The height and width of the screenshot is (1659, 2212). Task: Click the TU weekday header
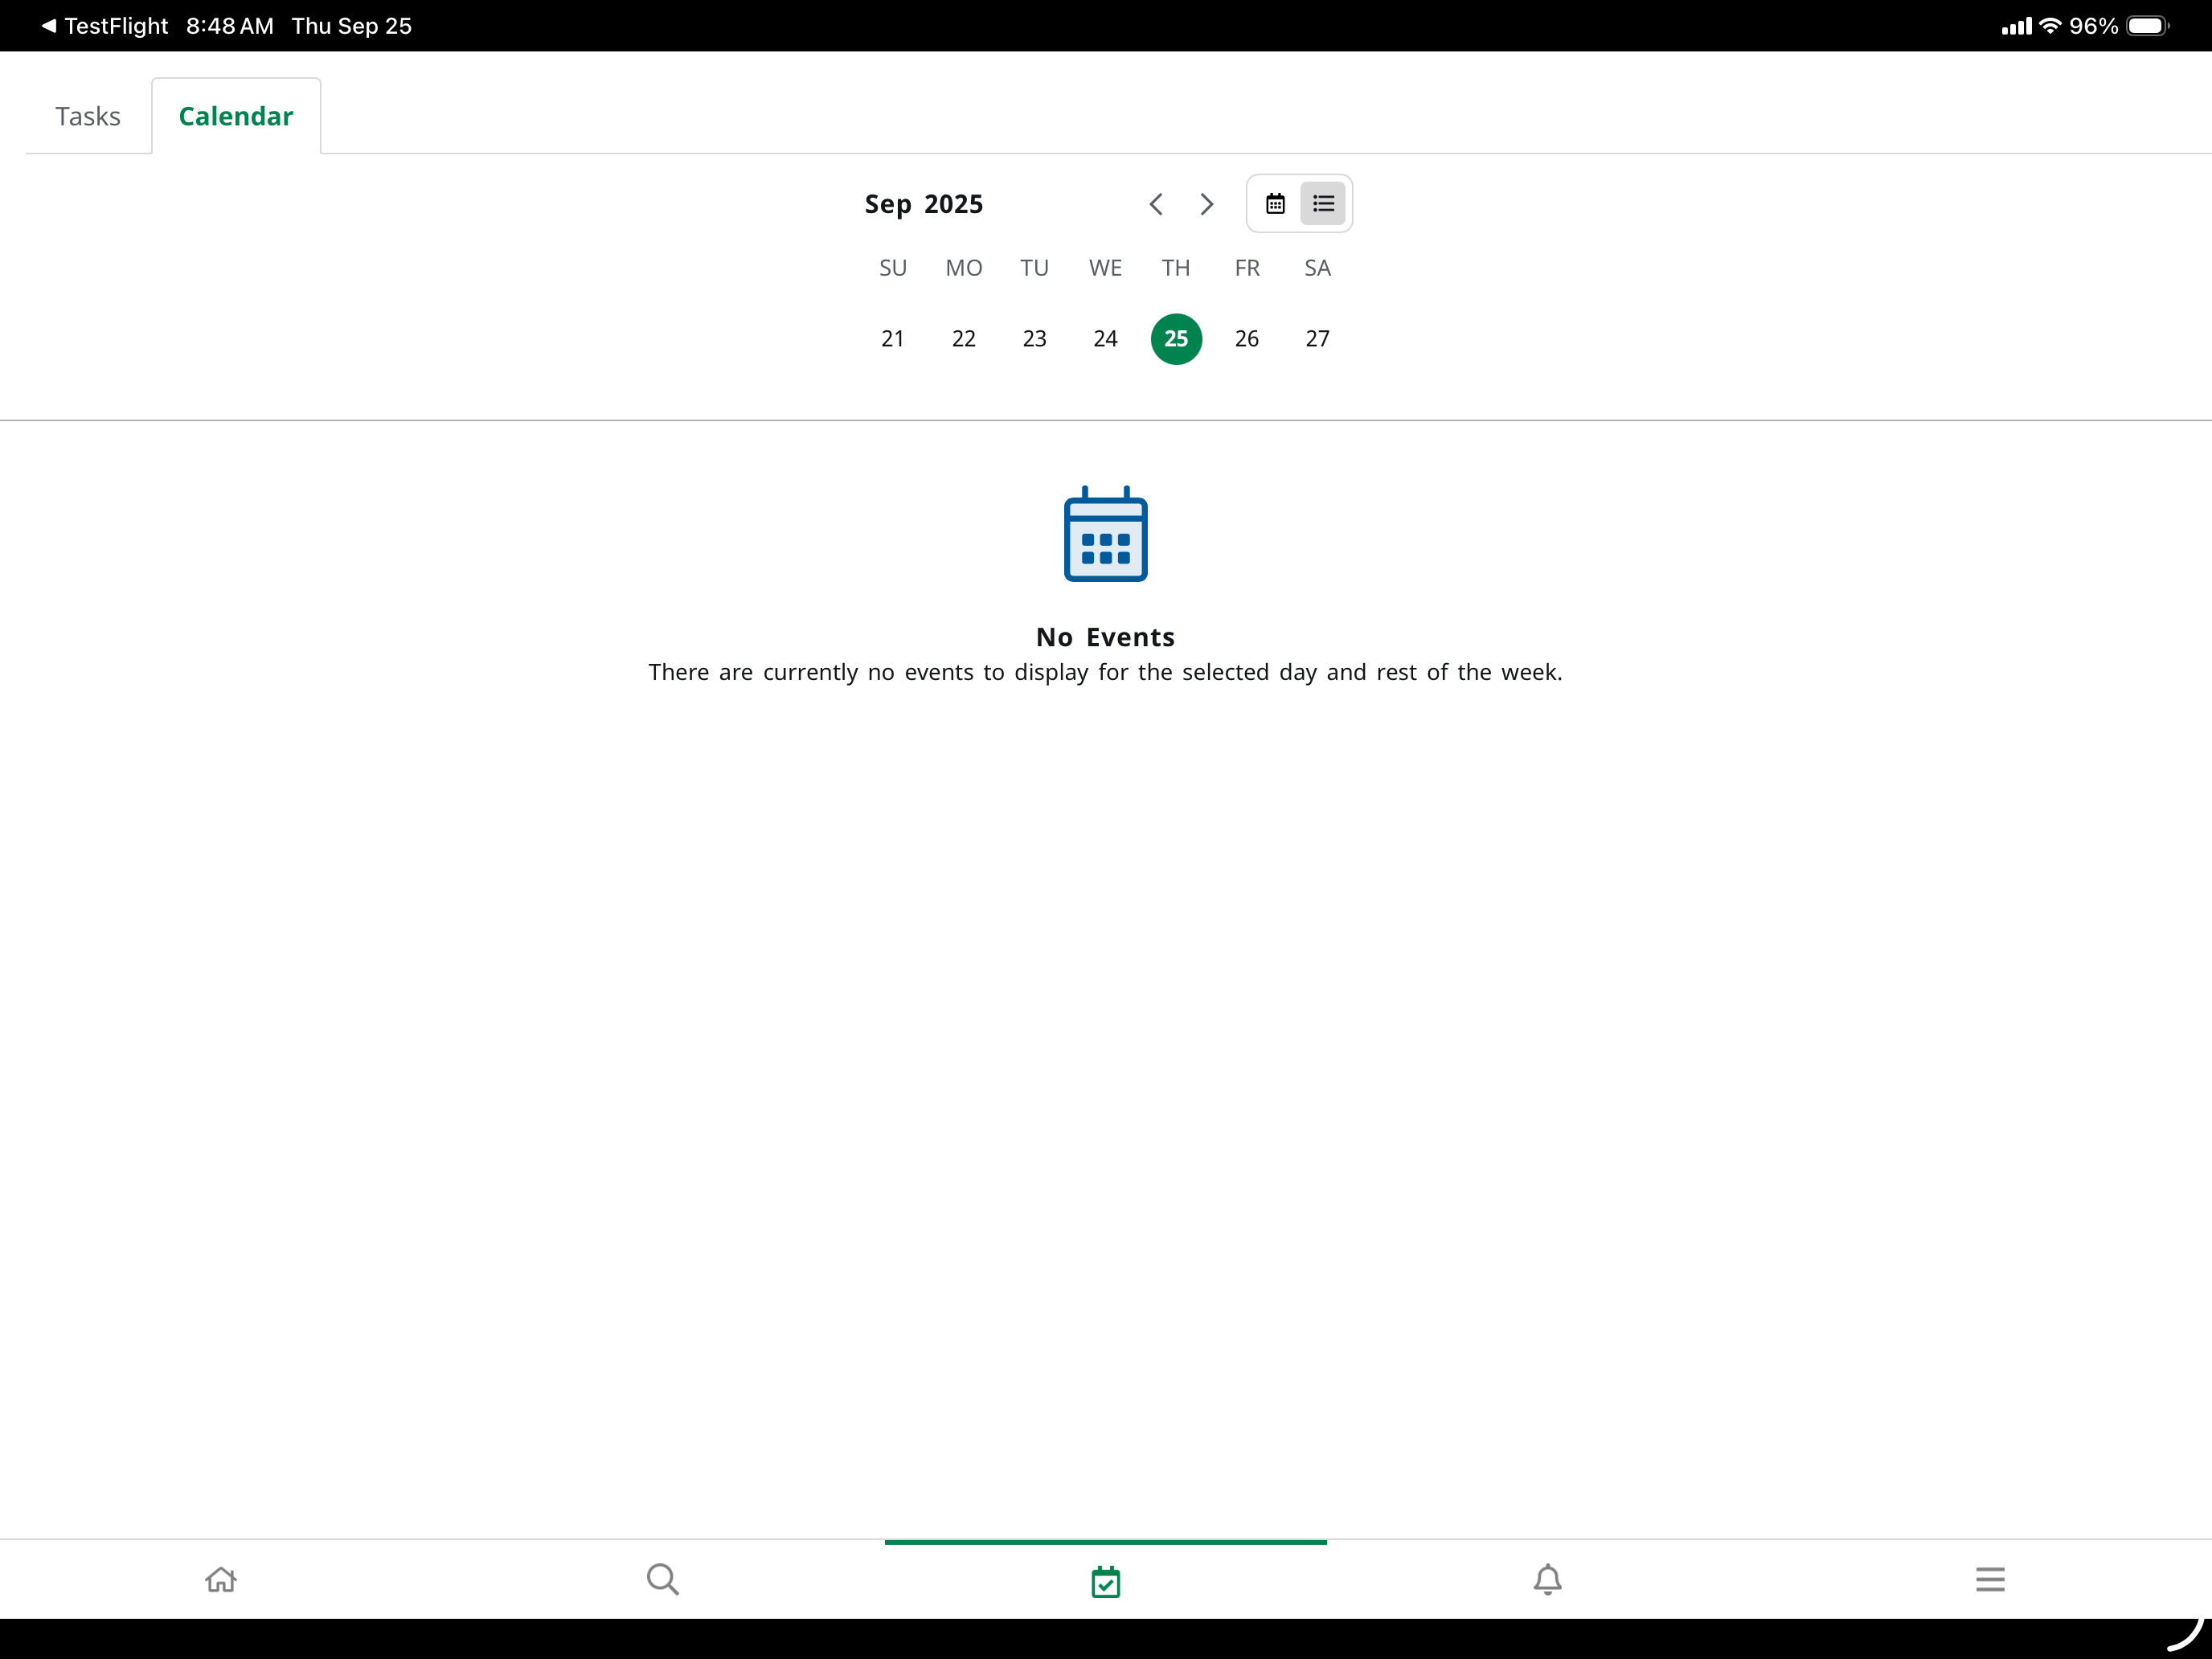(x=1035, y=268)
